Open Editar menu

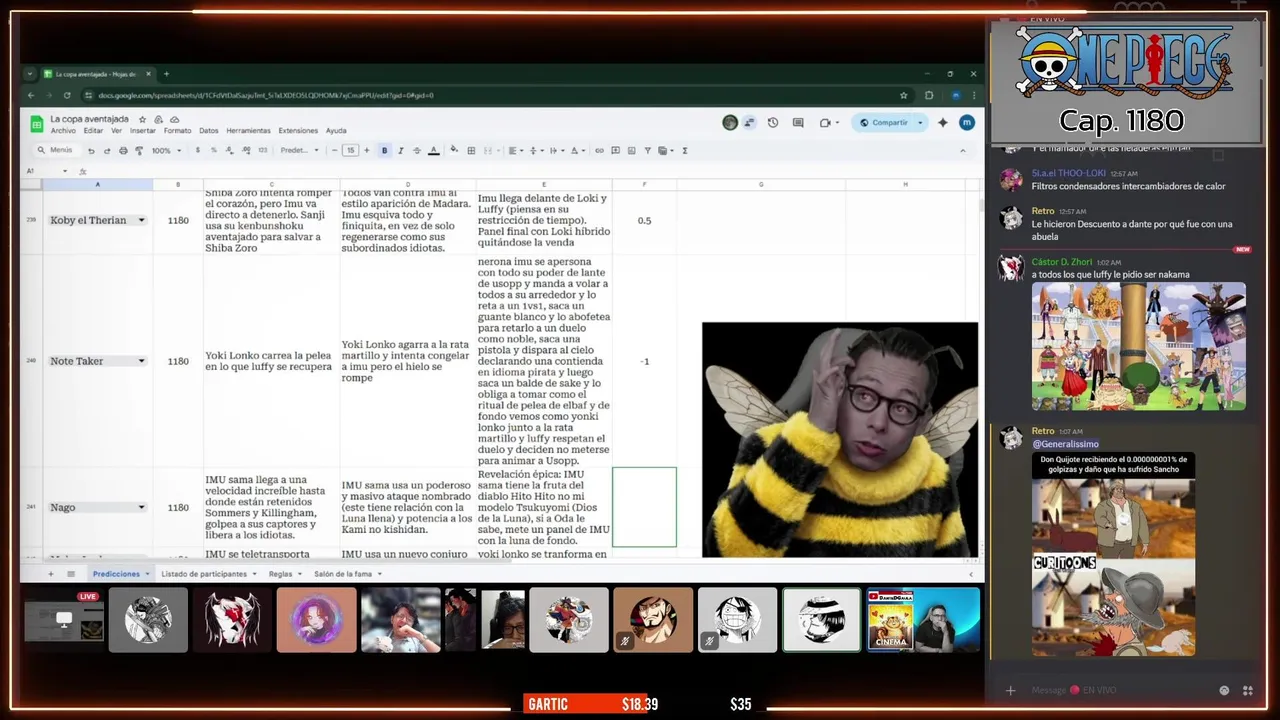tap(93, 131)
